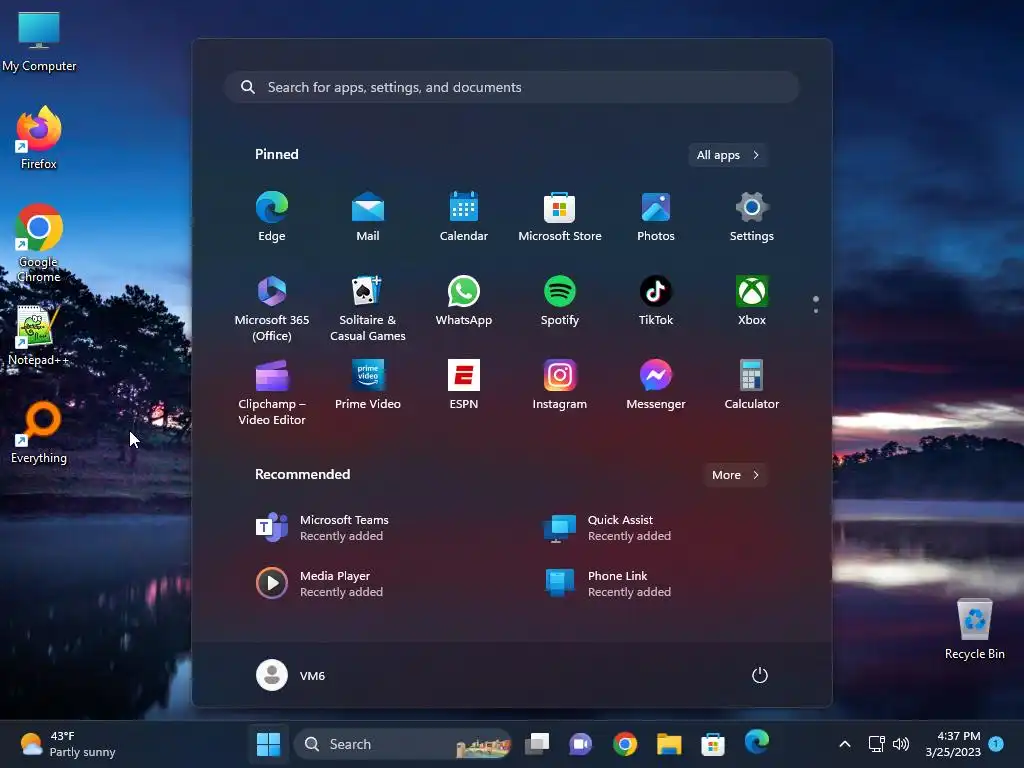The height and width of the screenshot is (768, 1024).
Task: Open the network status tray icon
Action: 876,744
